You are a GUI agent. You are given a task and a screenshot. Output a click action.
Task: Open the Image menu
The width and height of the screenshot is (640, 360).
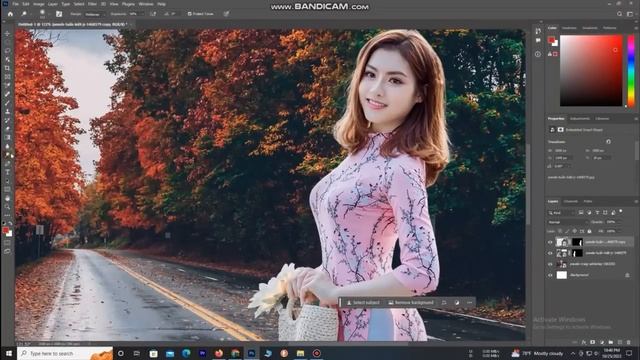tap(38, 4)
